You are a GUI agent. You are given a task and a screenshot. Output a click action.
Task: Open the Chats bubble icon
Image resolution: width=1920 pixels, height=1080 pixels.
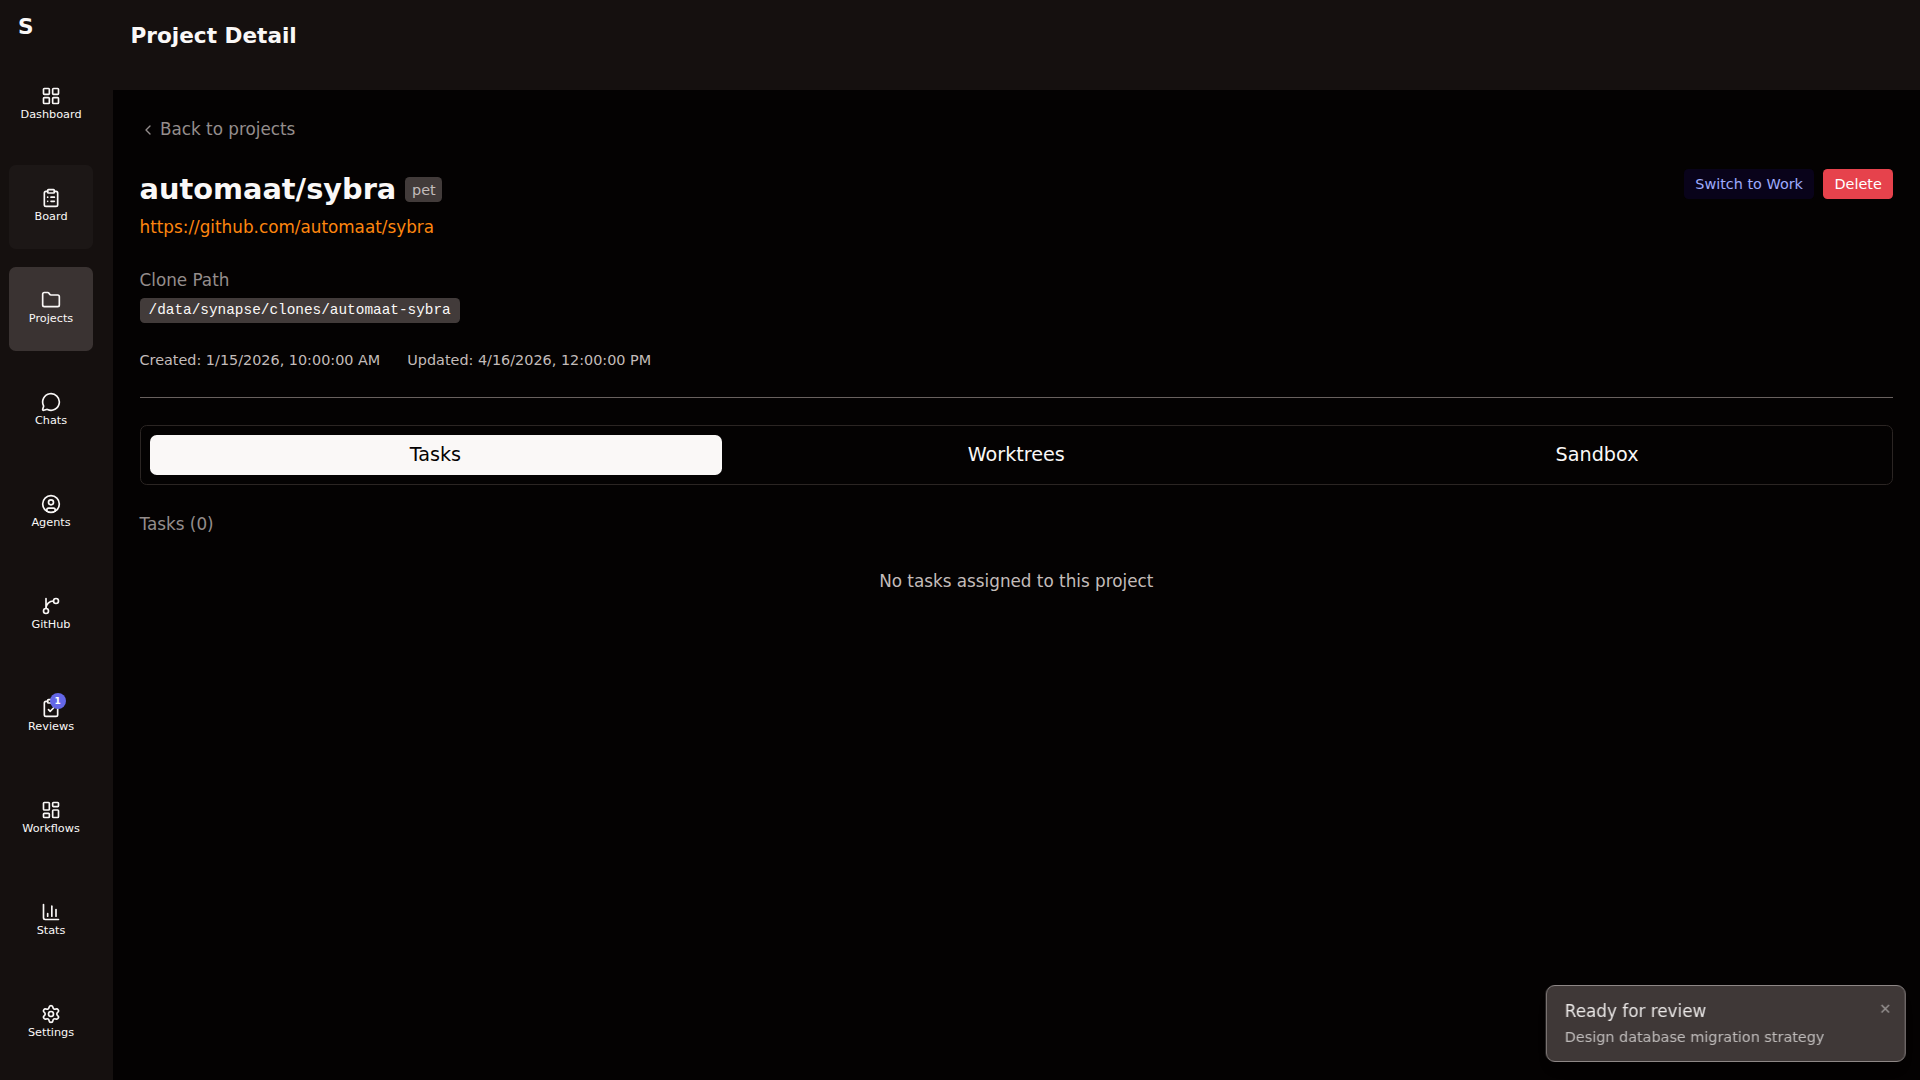tap(51, 410)
